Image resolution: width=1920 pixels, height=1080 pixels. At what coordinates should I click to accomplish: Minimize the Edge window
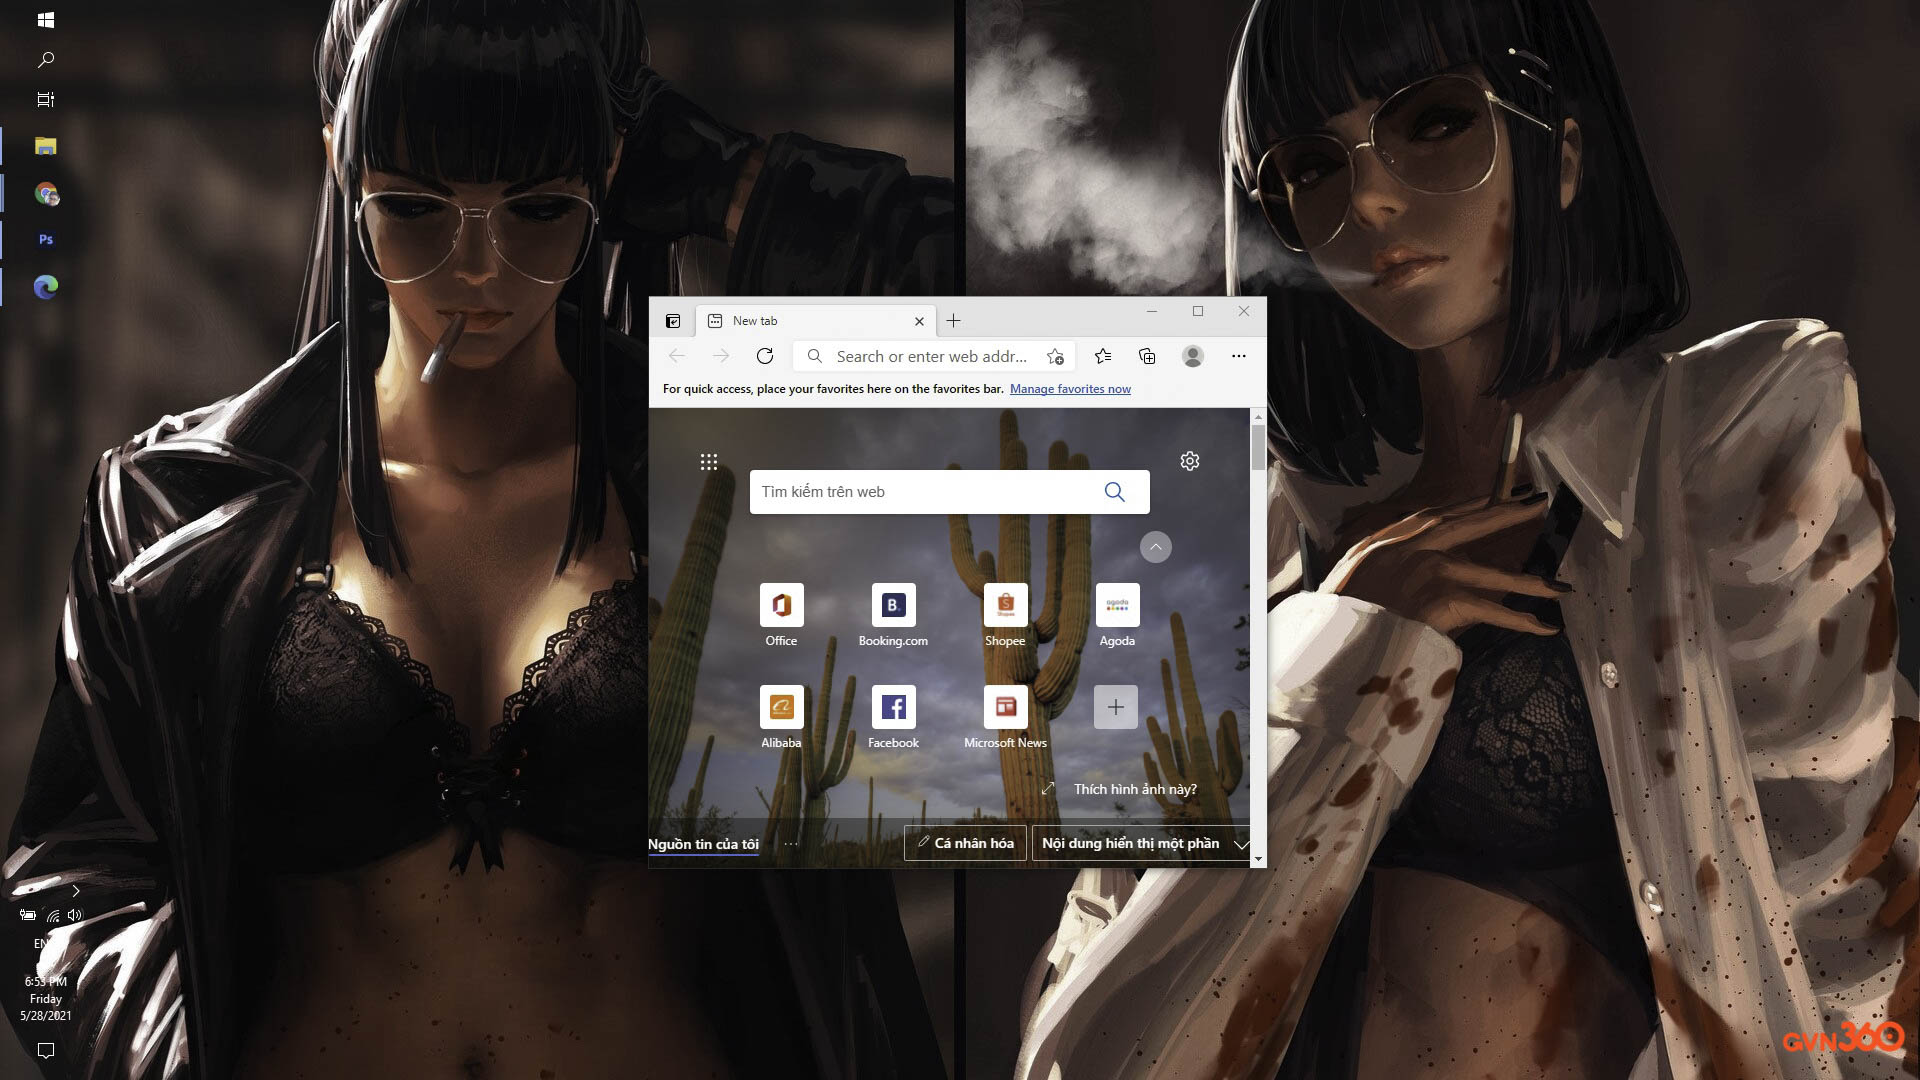pyautogui.click(x=1152, y=311)
